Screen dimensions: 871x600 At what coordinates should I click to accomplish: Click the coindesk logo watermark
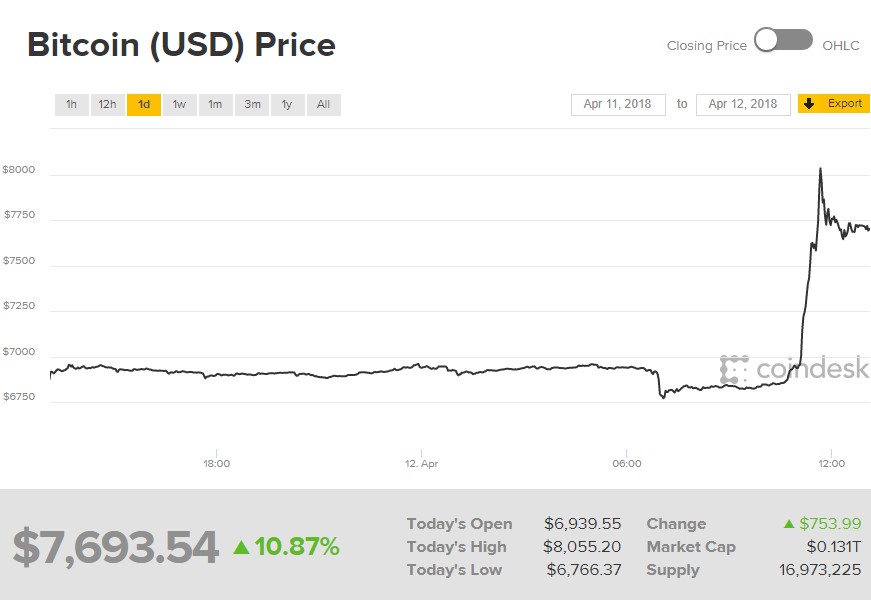(x=794, y=369)
